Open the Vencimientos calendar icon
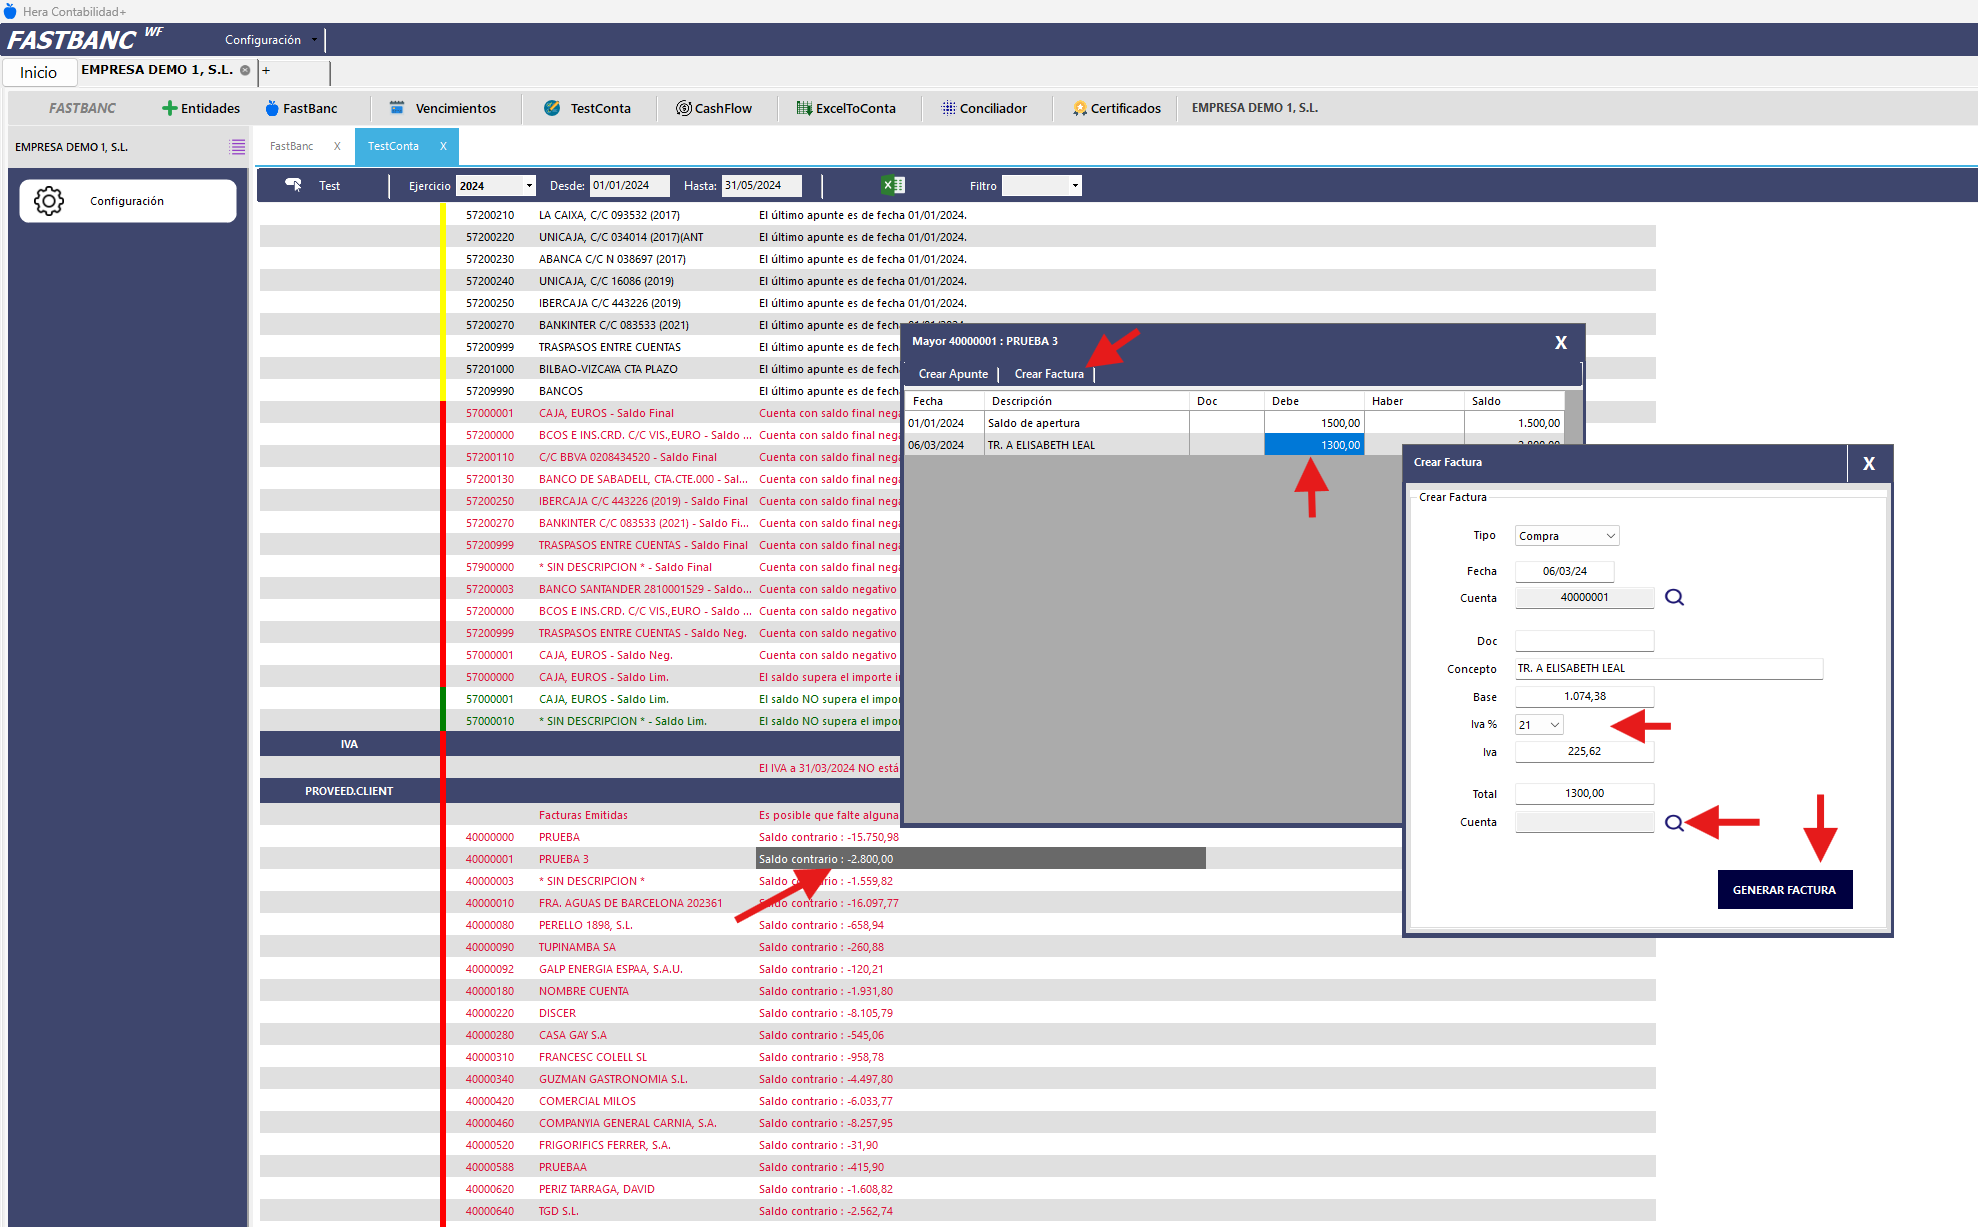Image resolution: width=1978 pixels, height=1227 pixels. [397, 108]
